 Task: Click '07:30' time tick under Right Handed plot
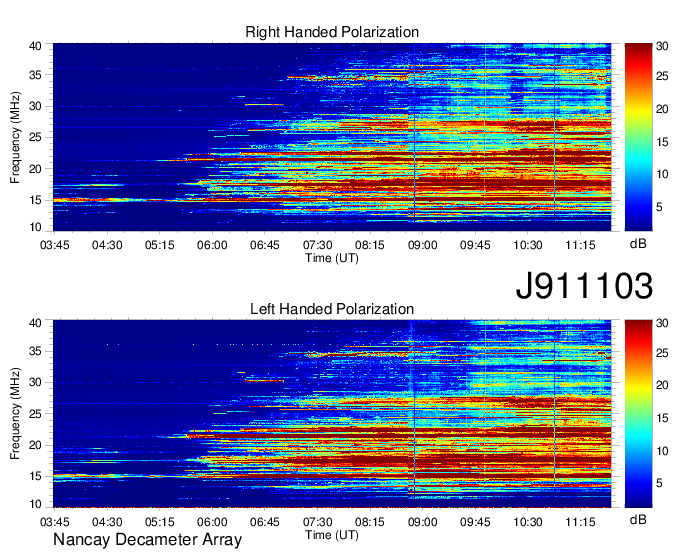point(317,245)
